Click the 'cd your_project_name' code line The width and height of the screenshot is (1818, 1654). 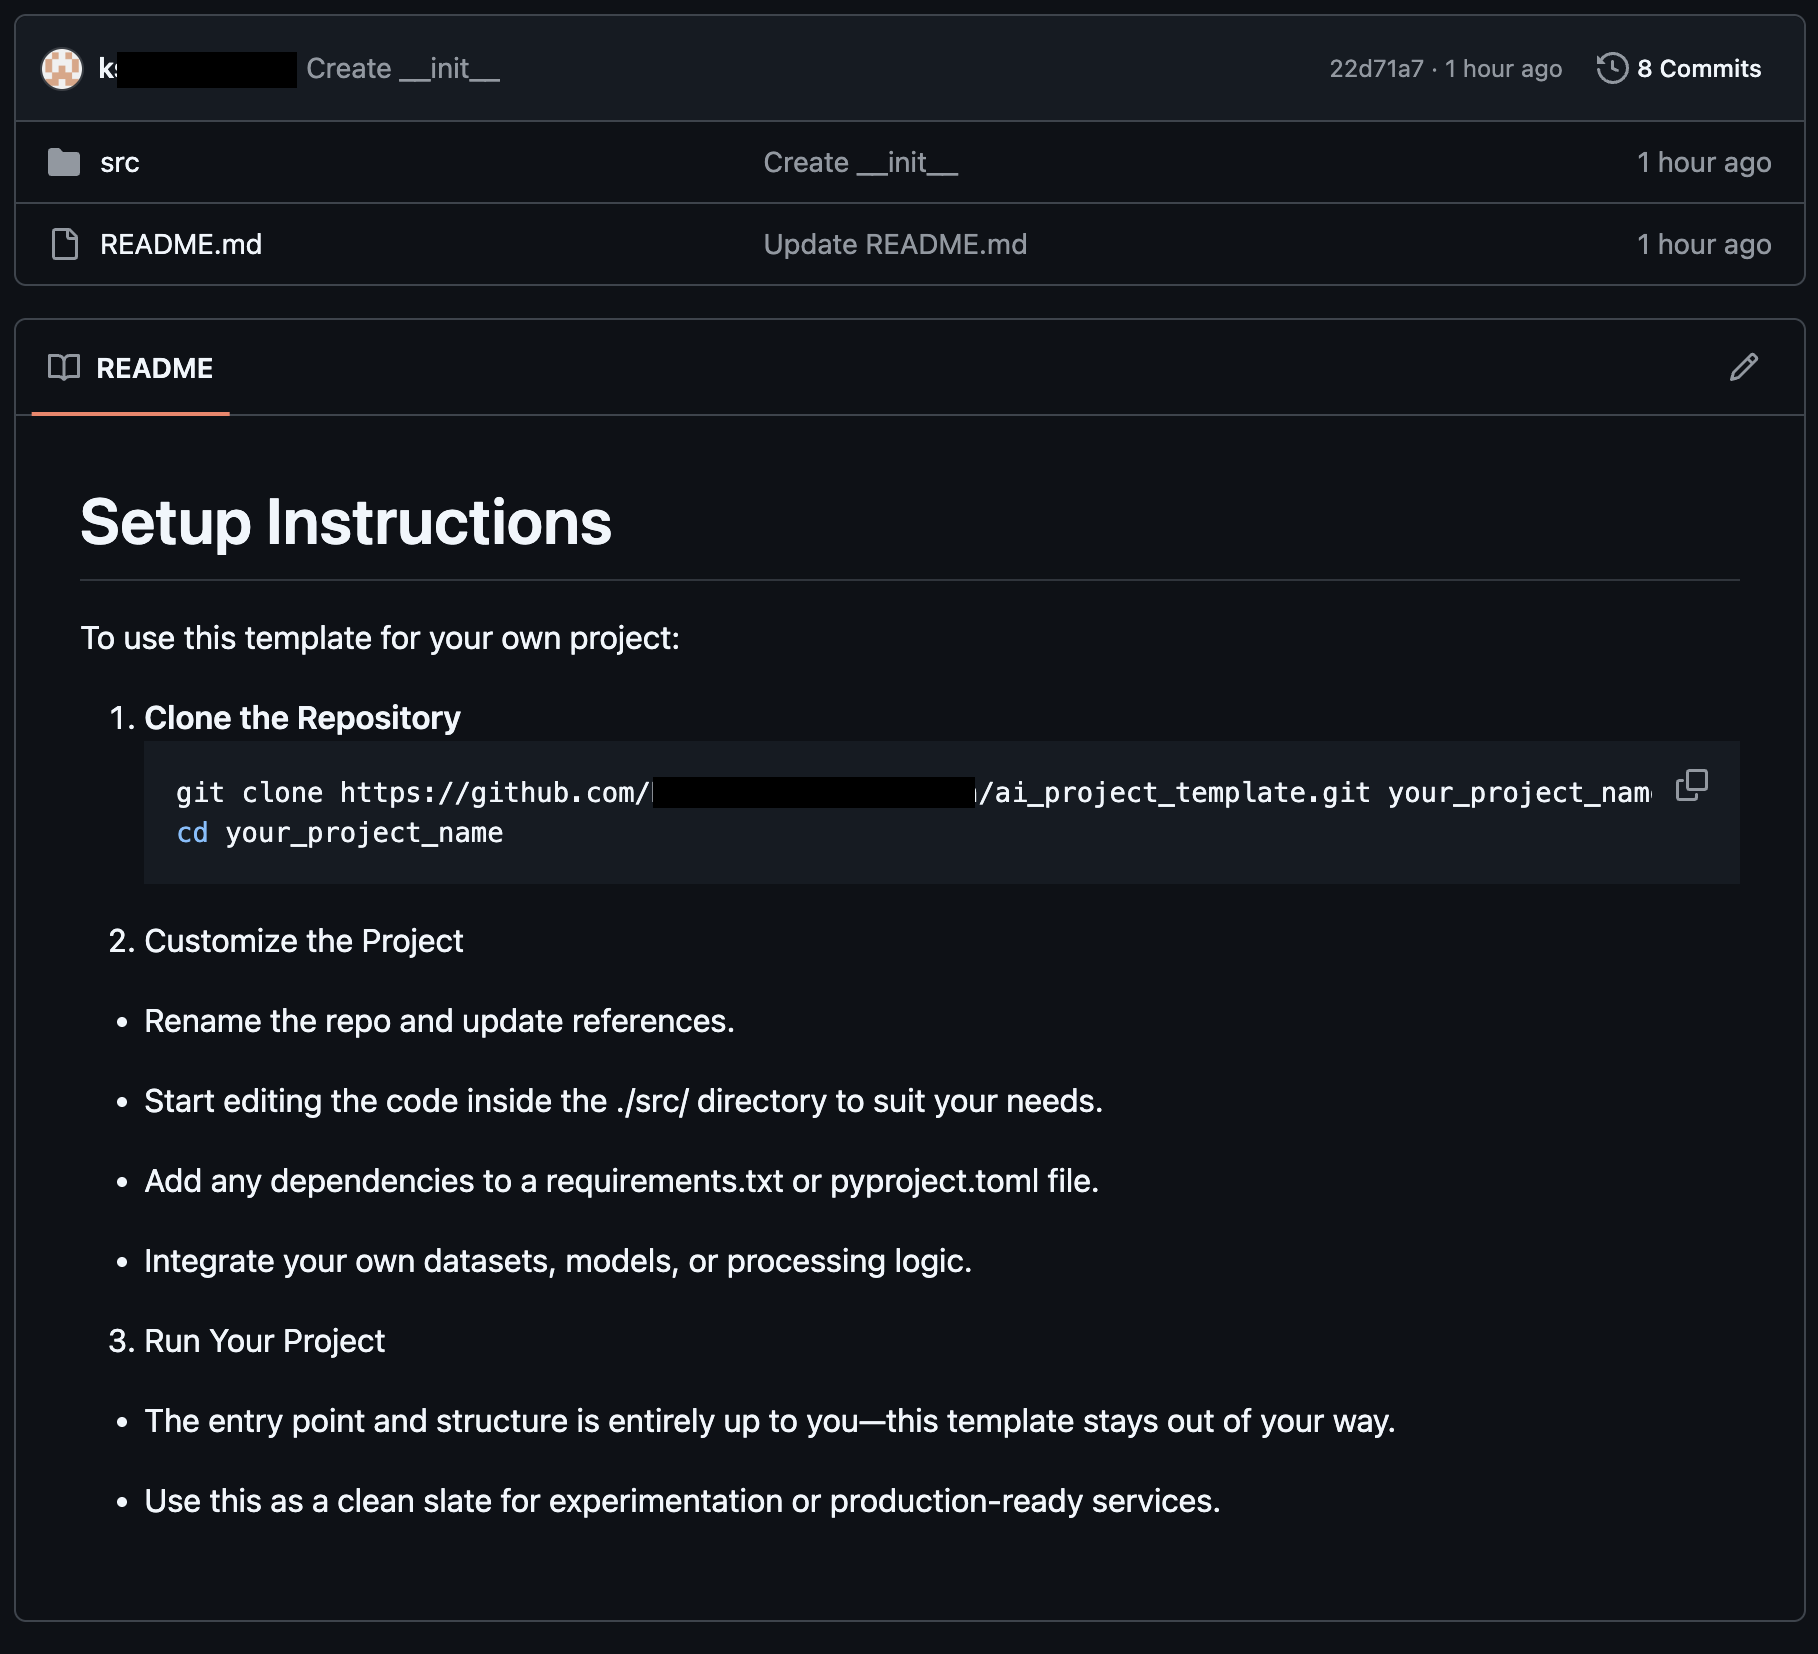coord(340,832)
